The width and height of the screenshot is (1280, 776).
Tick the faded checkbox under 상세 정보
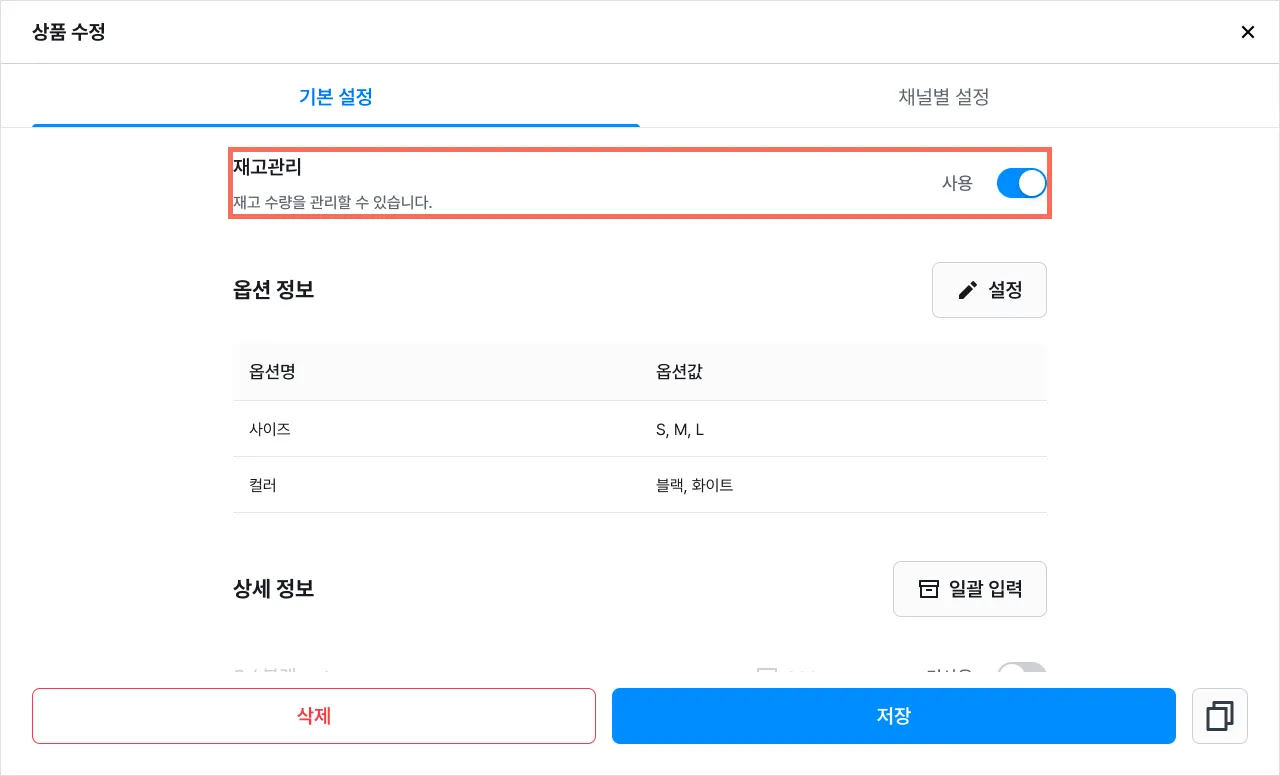point(767,673)
